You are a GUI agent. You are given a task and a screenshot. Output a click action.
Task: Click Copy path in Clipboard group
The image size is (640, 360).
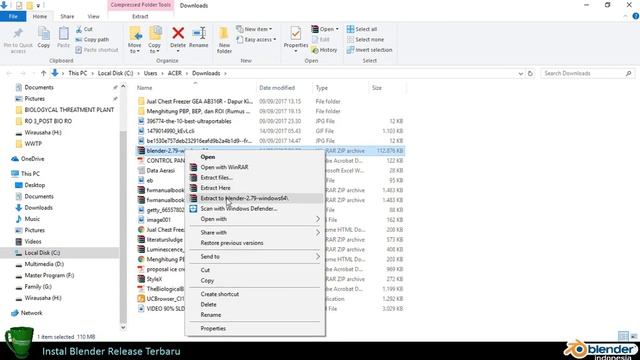[x=92, y=40]
